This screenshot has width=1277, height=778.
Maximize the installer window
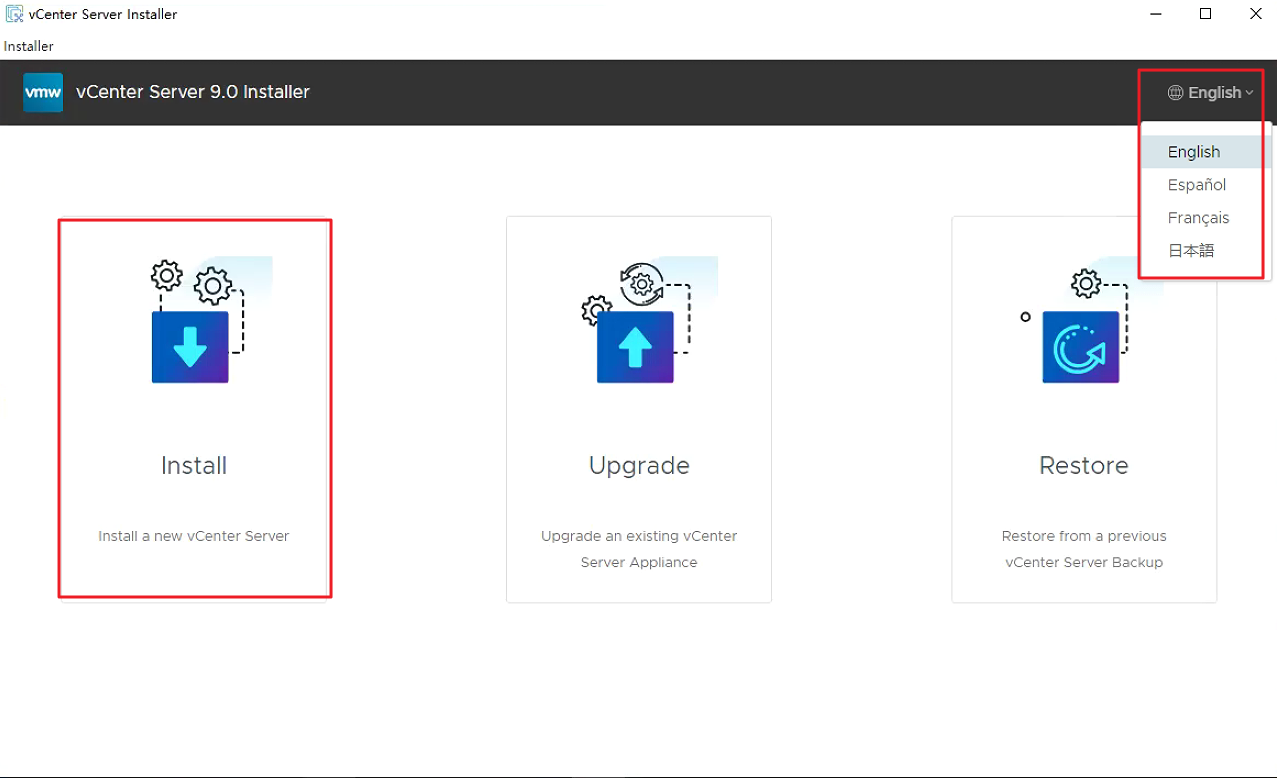1205,14
